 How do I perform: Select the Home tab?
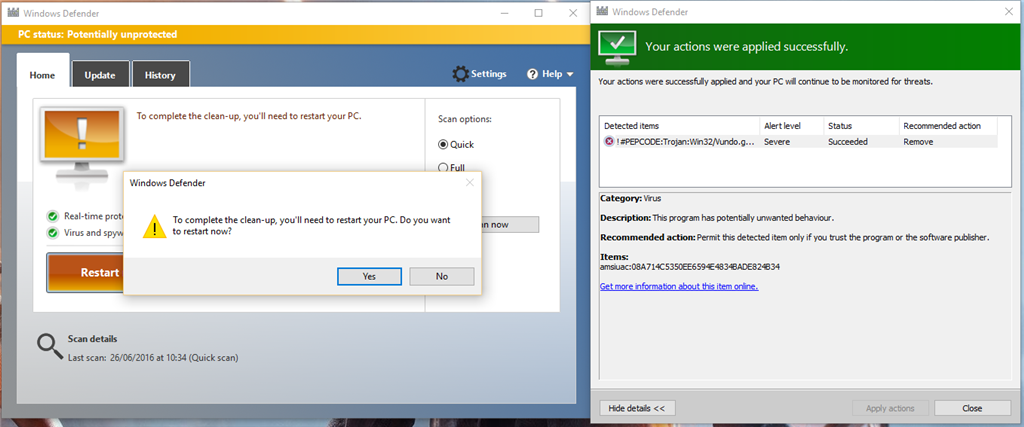42,72
